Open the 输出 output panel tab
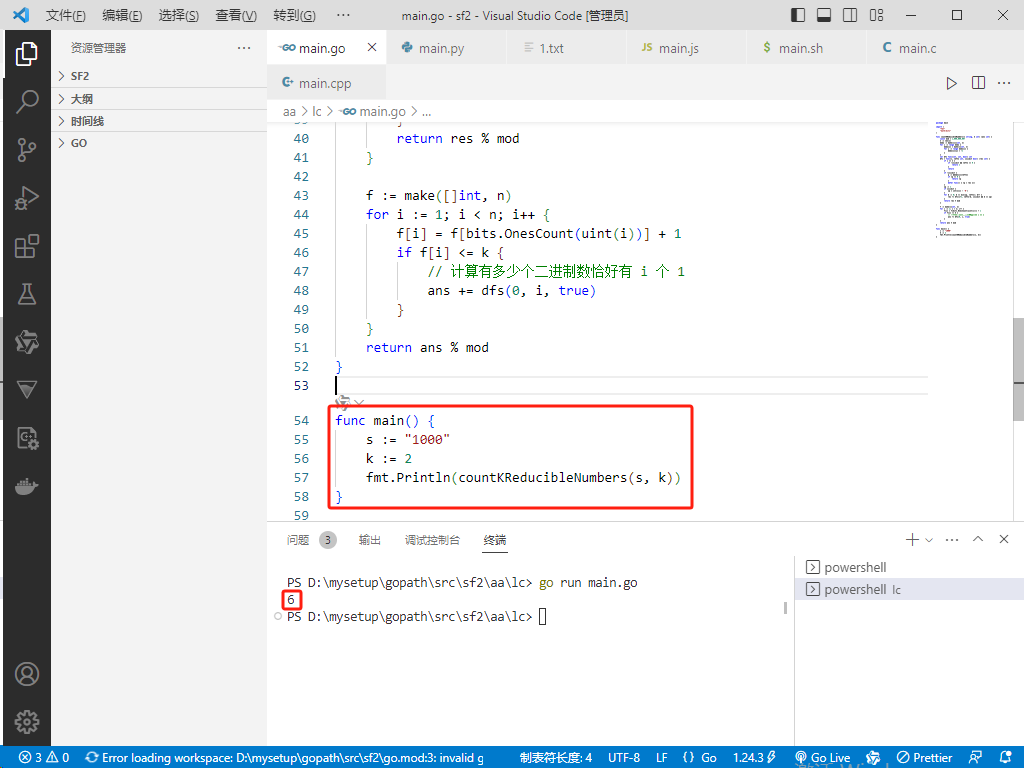Image resolution: width=1024 pixels, height=768 pixels. [x=370, y=540]
